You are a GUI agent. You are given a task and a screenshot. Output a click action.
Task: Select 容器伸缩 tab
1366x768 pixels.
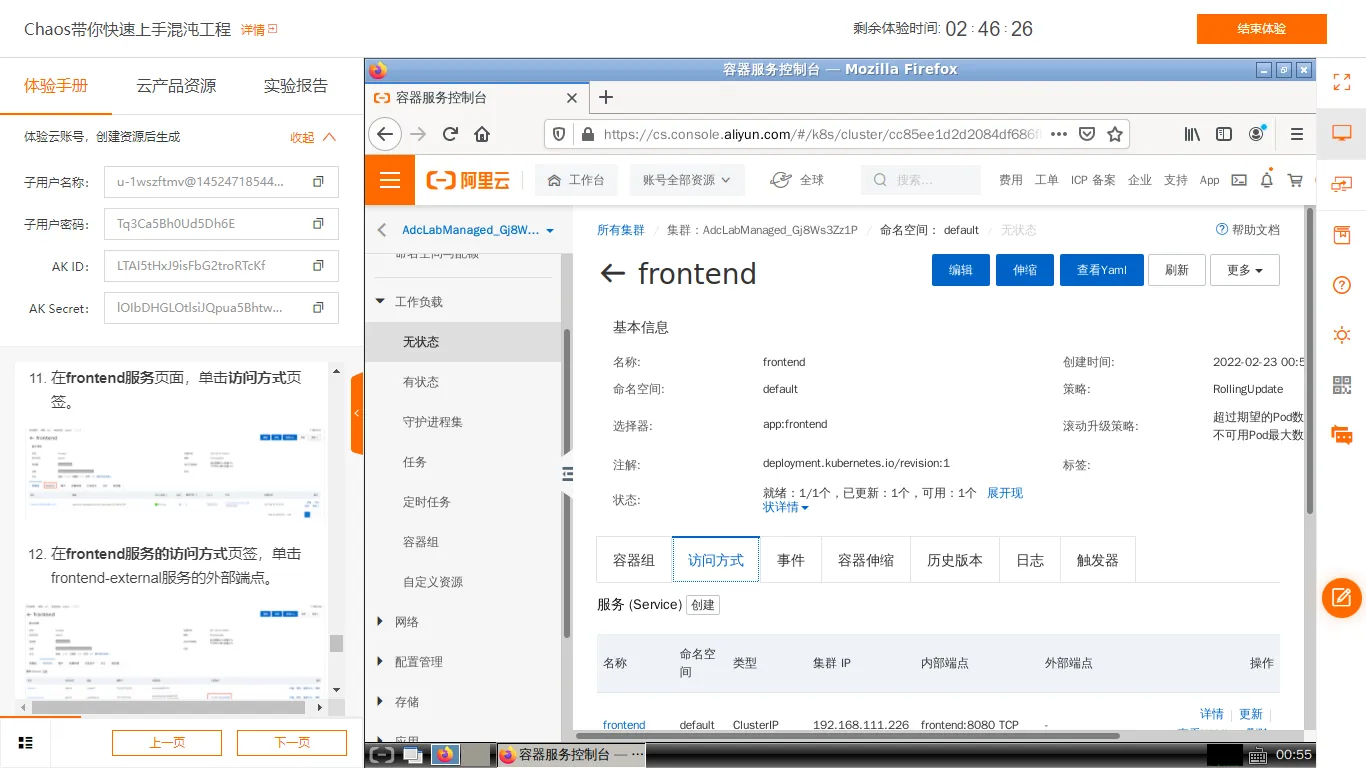[866, 560]
